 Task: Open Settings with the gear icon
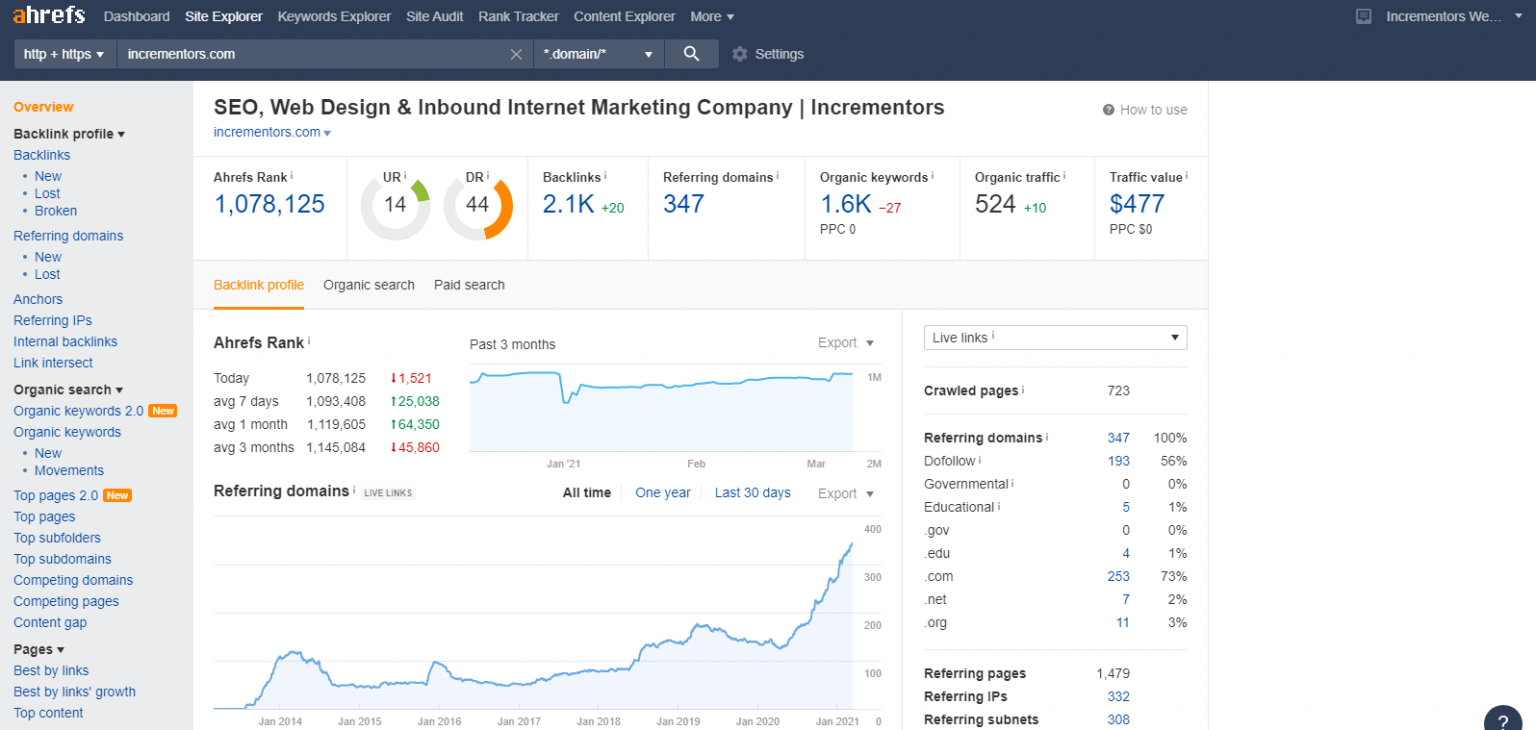pyautogui.click(x=738, y=53)
